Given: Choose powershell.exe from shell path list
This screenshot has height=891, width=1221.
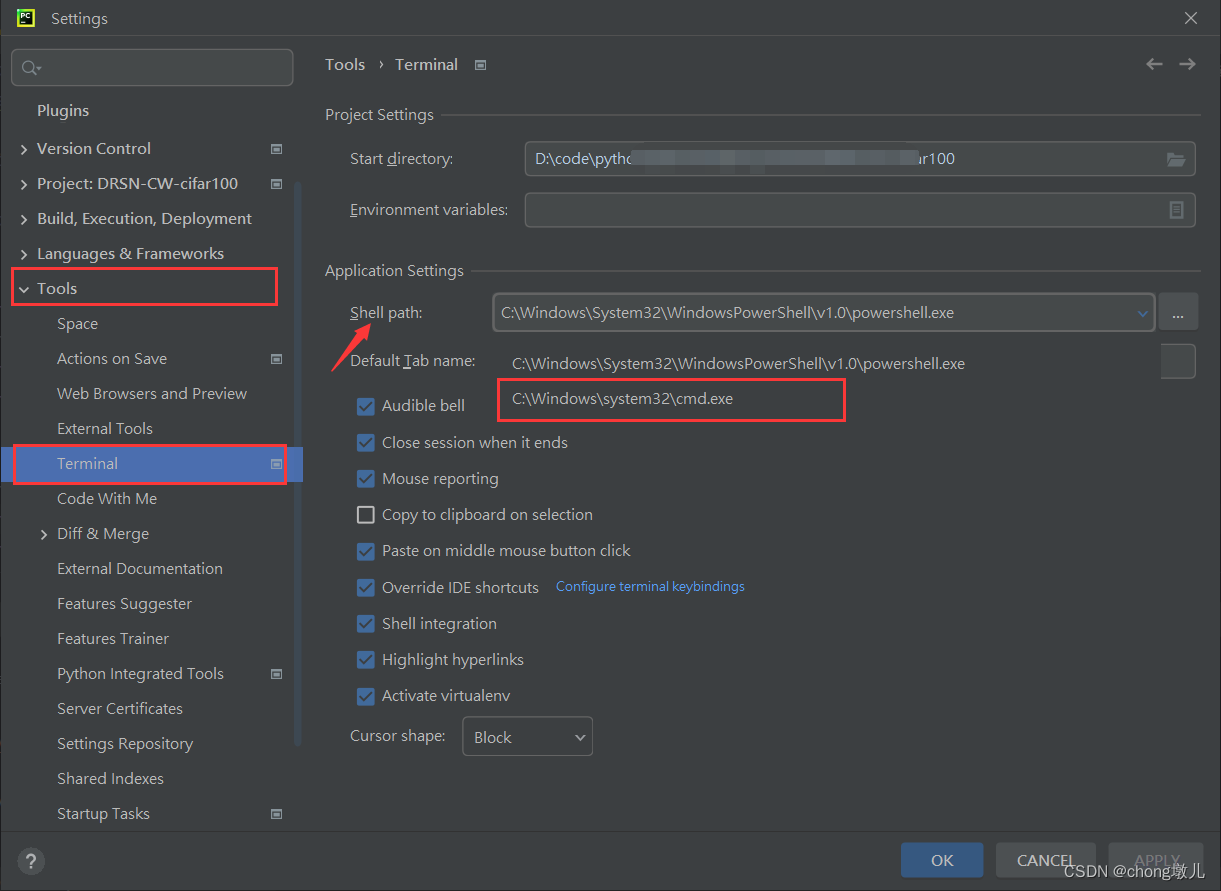Looking at the screenshot, I should 738,364.
